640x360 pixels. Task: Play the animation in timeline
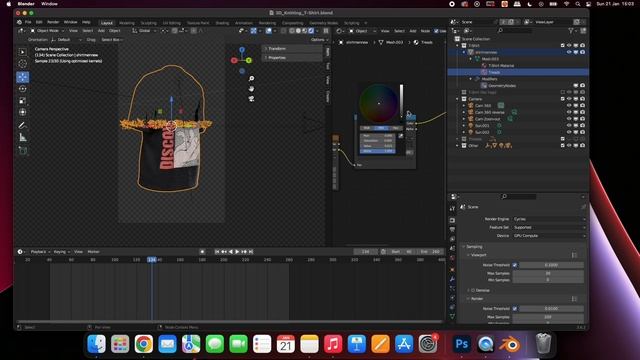237,252
